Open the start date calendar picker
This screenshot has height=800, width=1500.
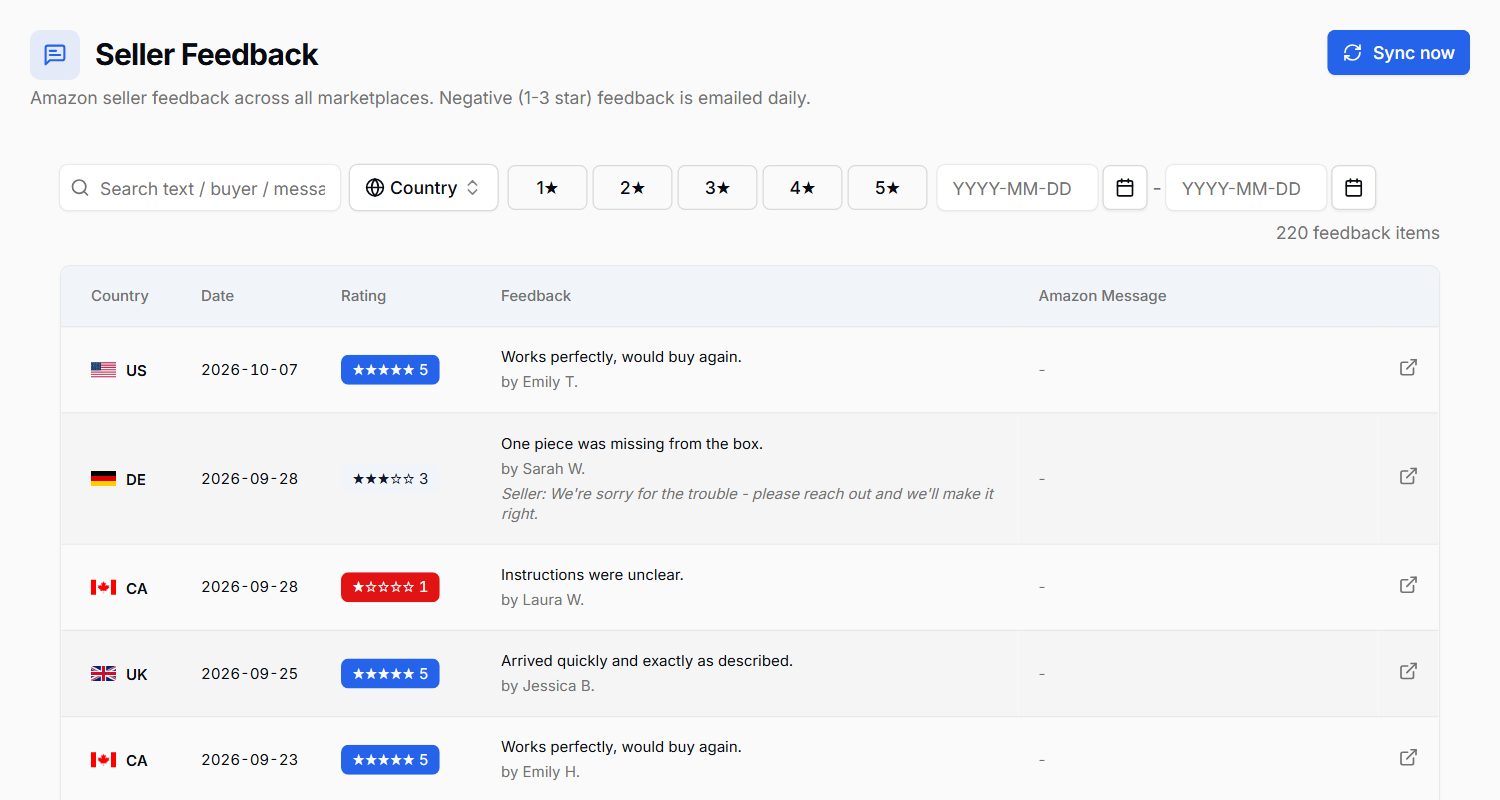click(1125, 188)
